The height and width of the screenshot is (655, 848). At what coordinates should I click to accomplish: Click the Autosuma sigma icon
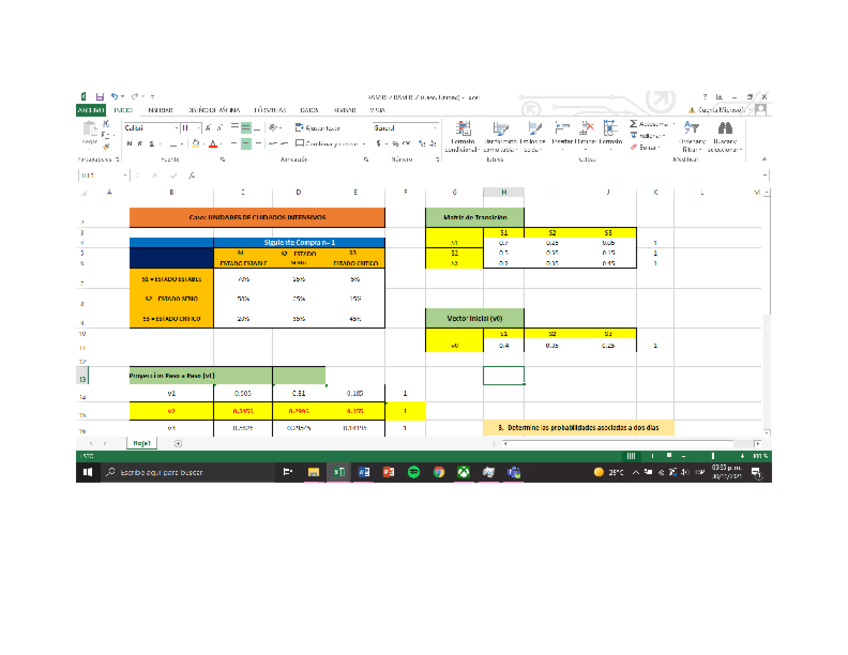click(x=633, y=124)
